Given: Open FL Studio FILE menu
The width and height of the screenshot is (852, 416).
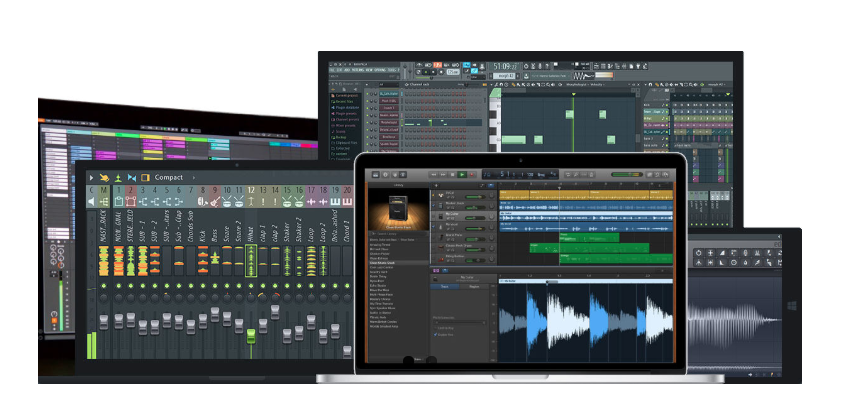Looking at the screenshot, I should point(332,71).
